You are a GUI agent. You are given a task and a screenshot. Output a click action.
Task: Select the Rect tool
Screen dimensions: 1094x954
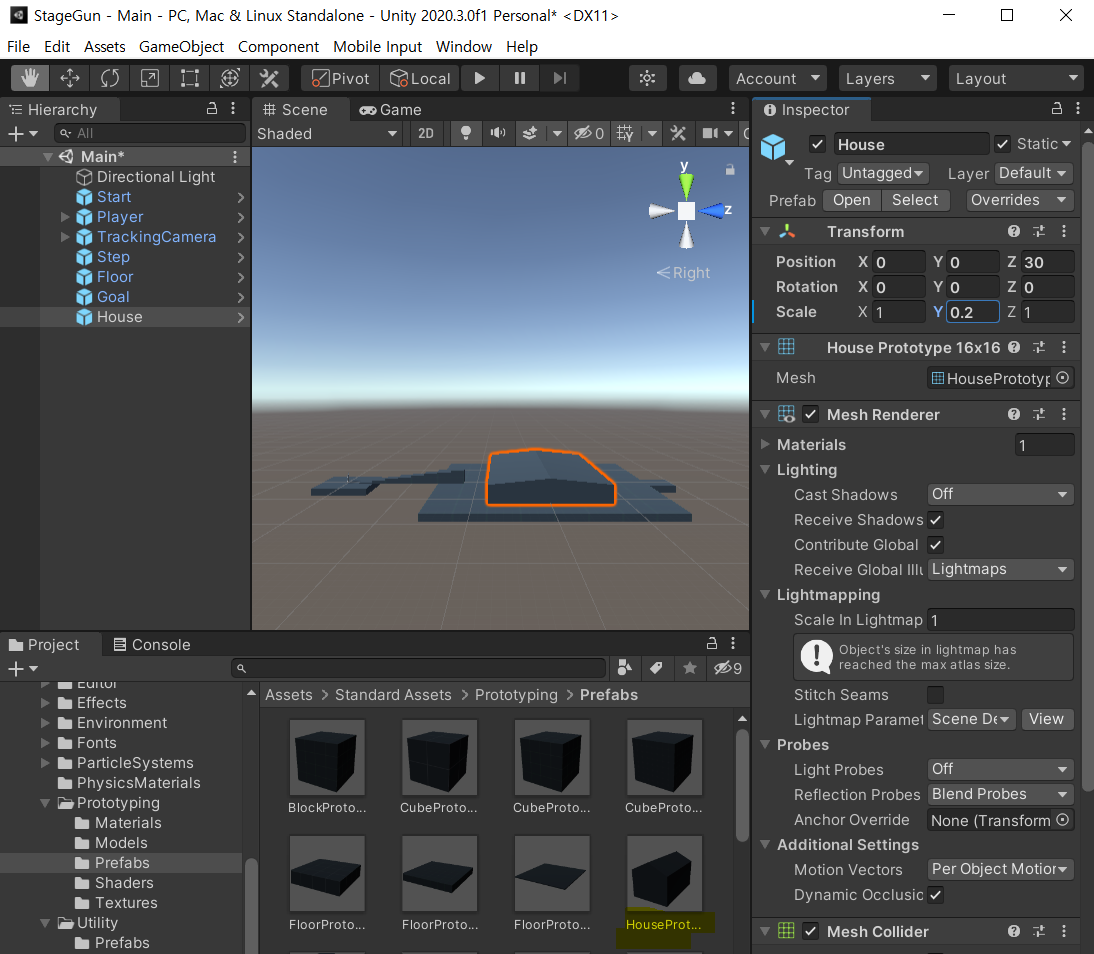click(190, 78)
